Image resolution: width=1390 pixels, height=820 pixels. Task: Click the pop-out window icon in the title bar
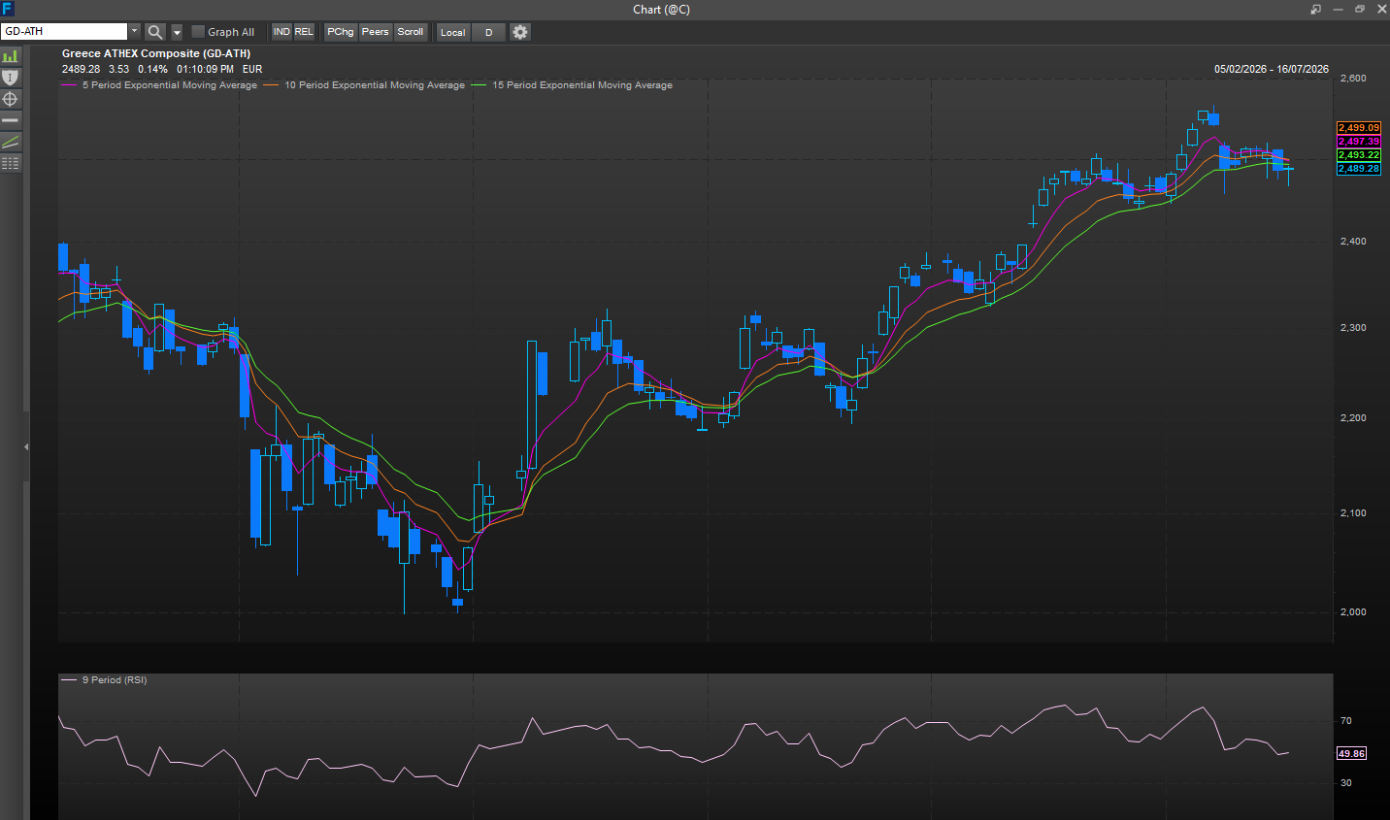1316,9
